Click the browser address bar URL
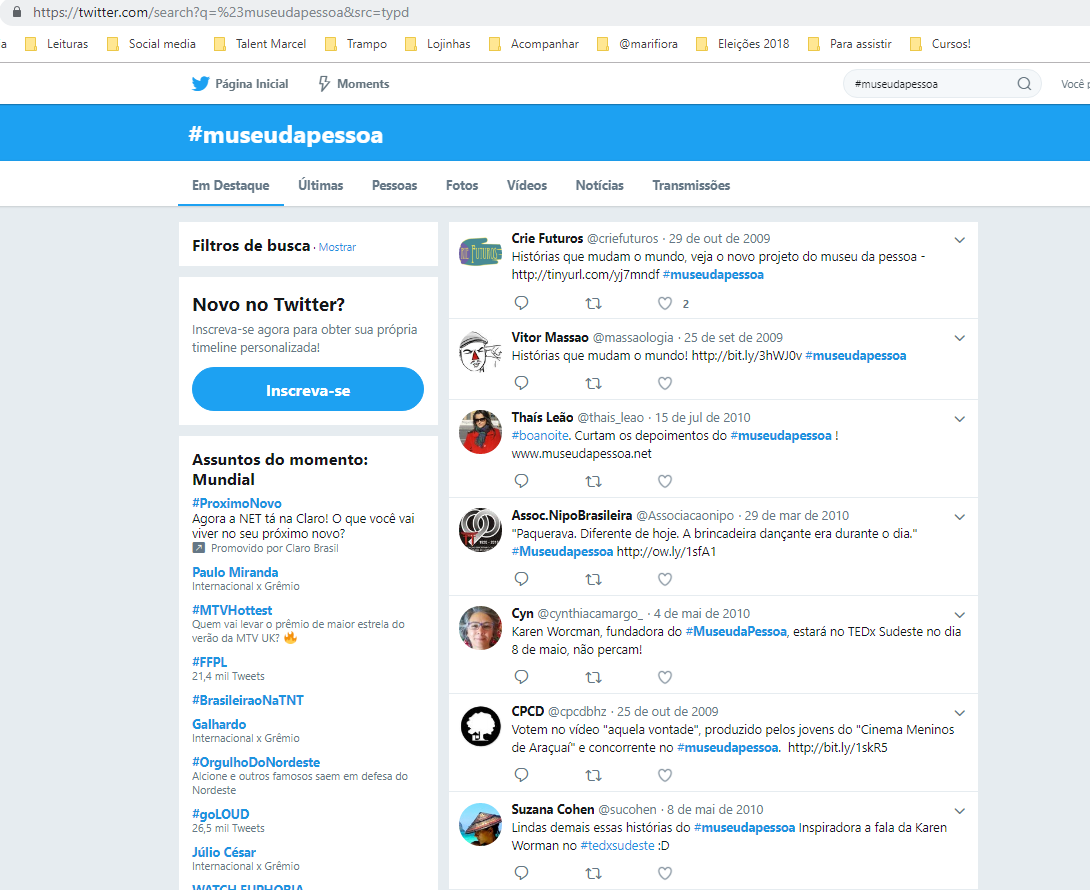This screenshot has width=1090, height=890. click(x=221, y=13)
